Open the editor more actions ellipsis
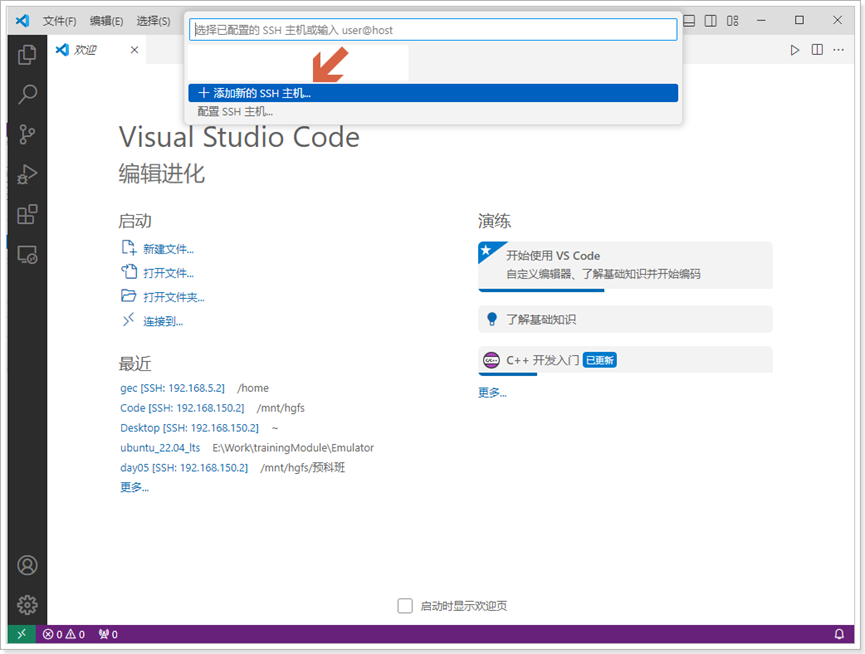865x654 pixels. pyautogui.click(x=839, y=50)
